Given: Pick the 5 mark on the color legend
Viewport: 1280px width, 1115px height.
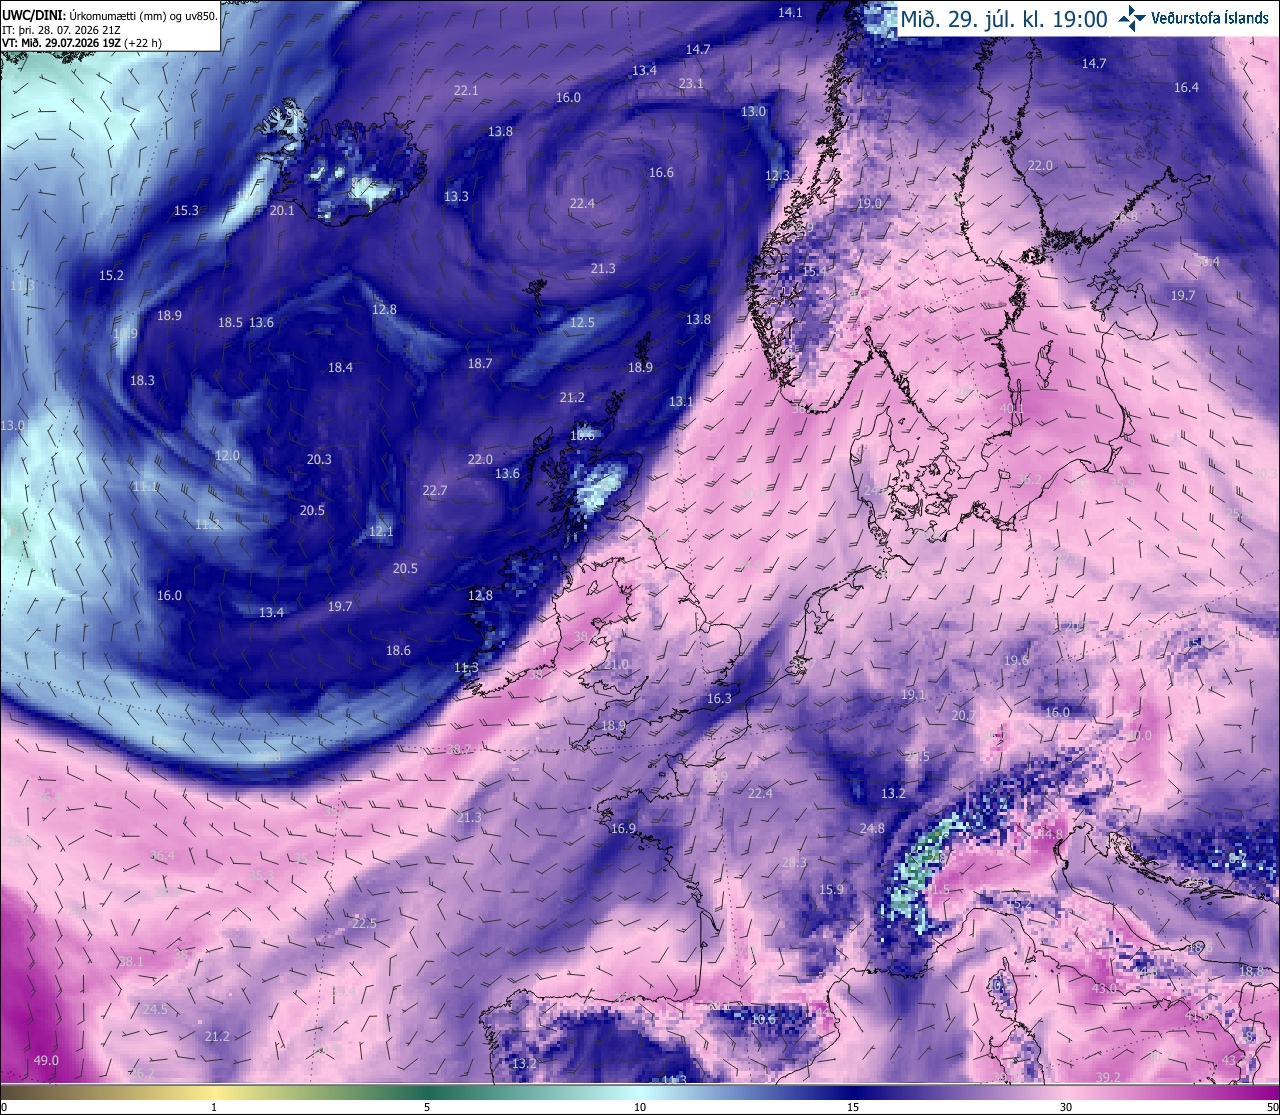Looking at the screenshot, I should point(427,1107).
